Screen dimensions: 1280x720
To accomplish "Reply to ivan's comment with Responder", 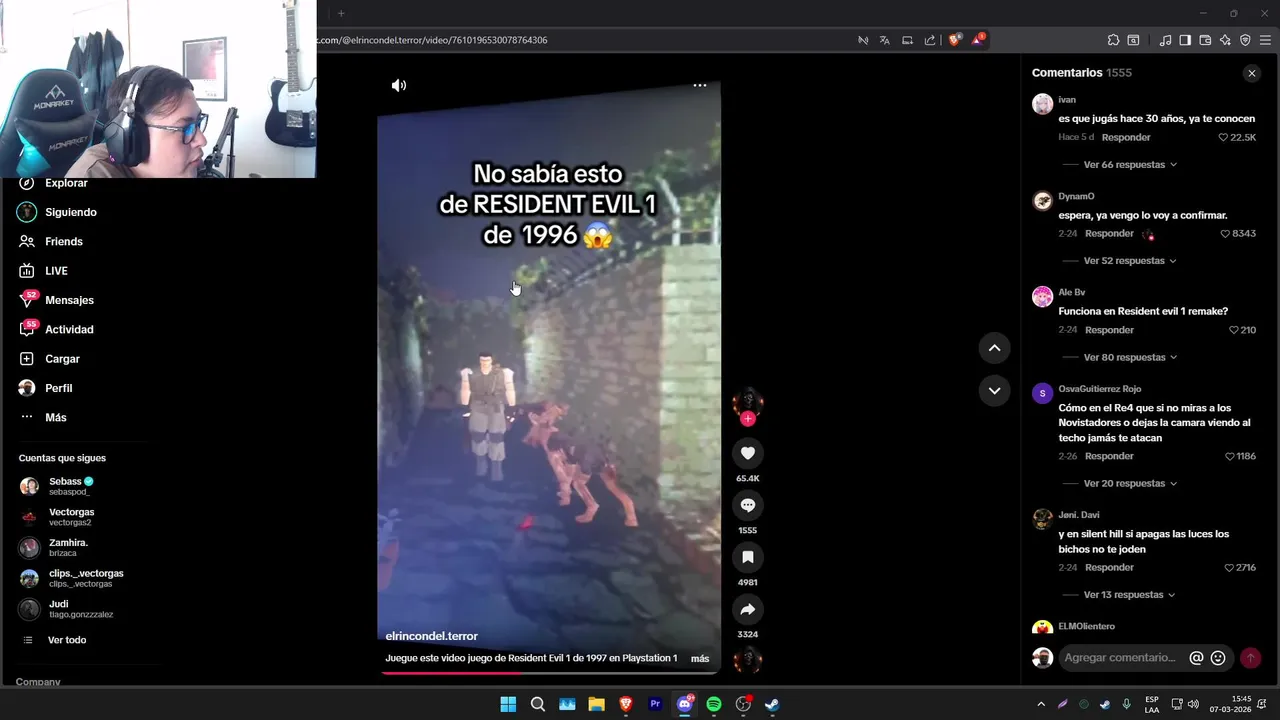I will (1126, 137).
